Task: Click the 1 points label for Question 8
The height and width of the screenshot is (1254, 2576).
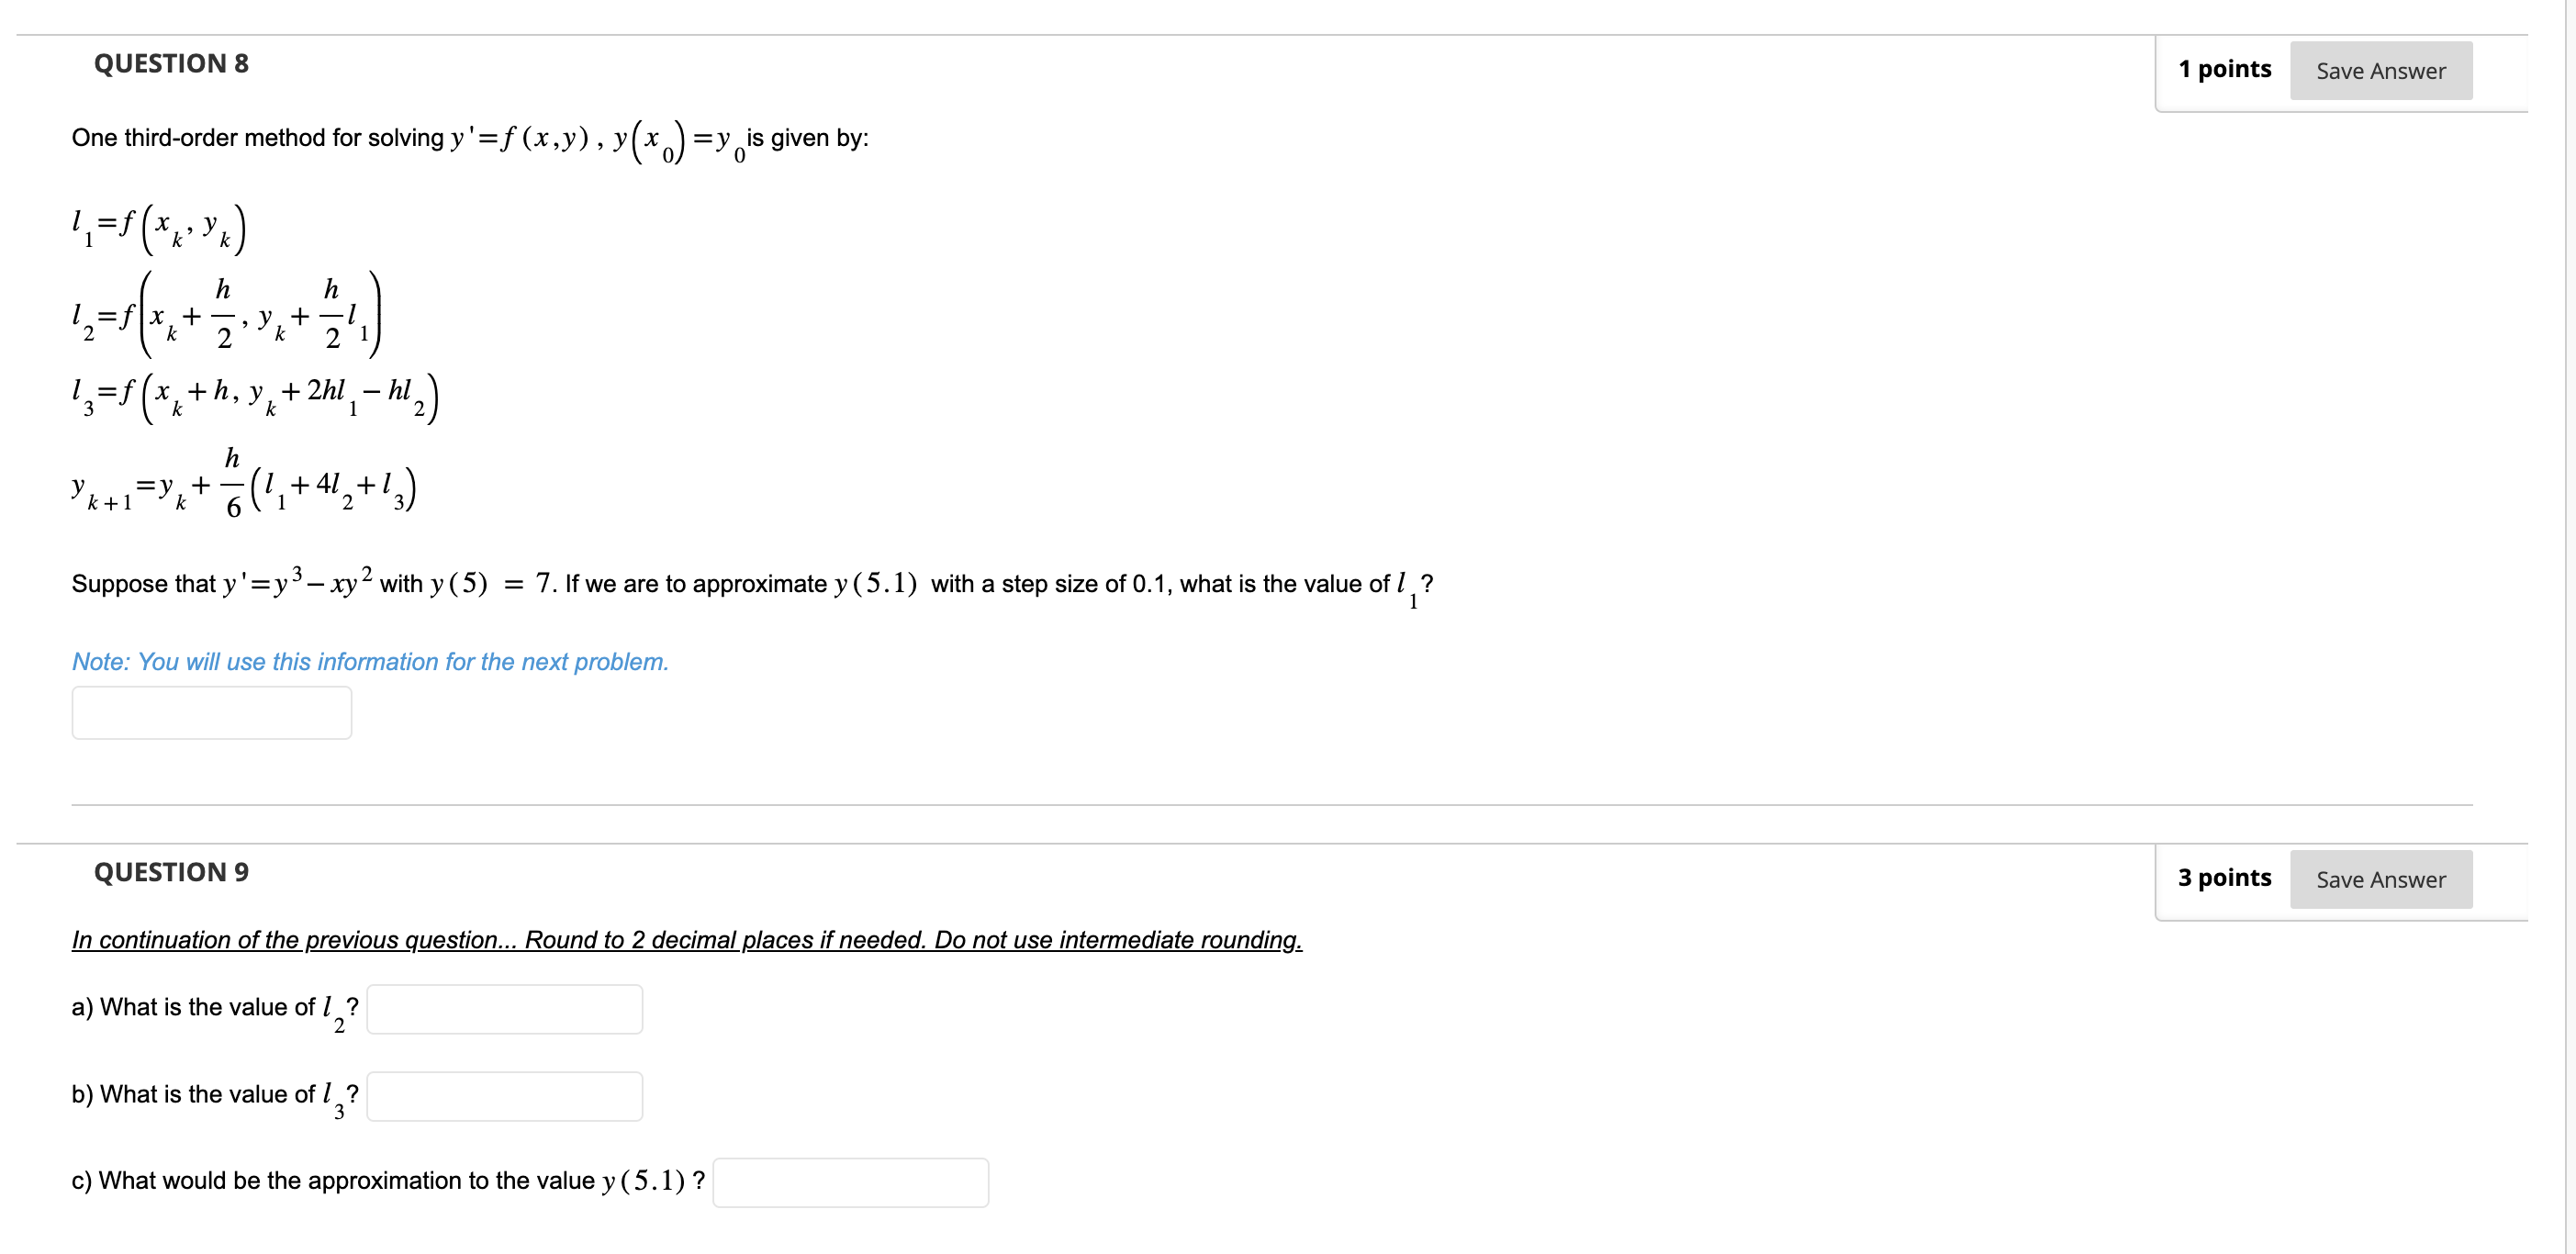Action: [2224, 68]
